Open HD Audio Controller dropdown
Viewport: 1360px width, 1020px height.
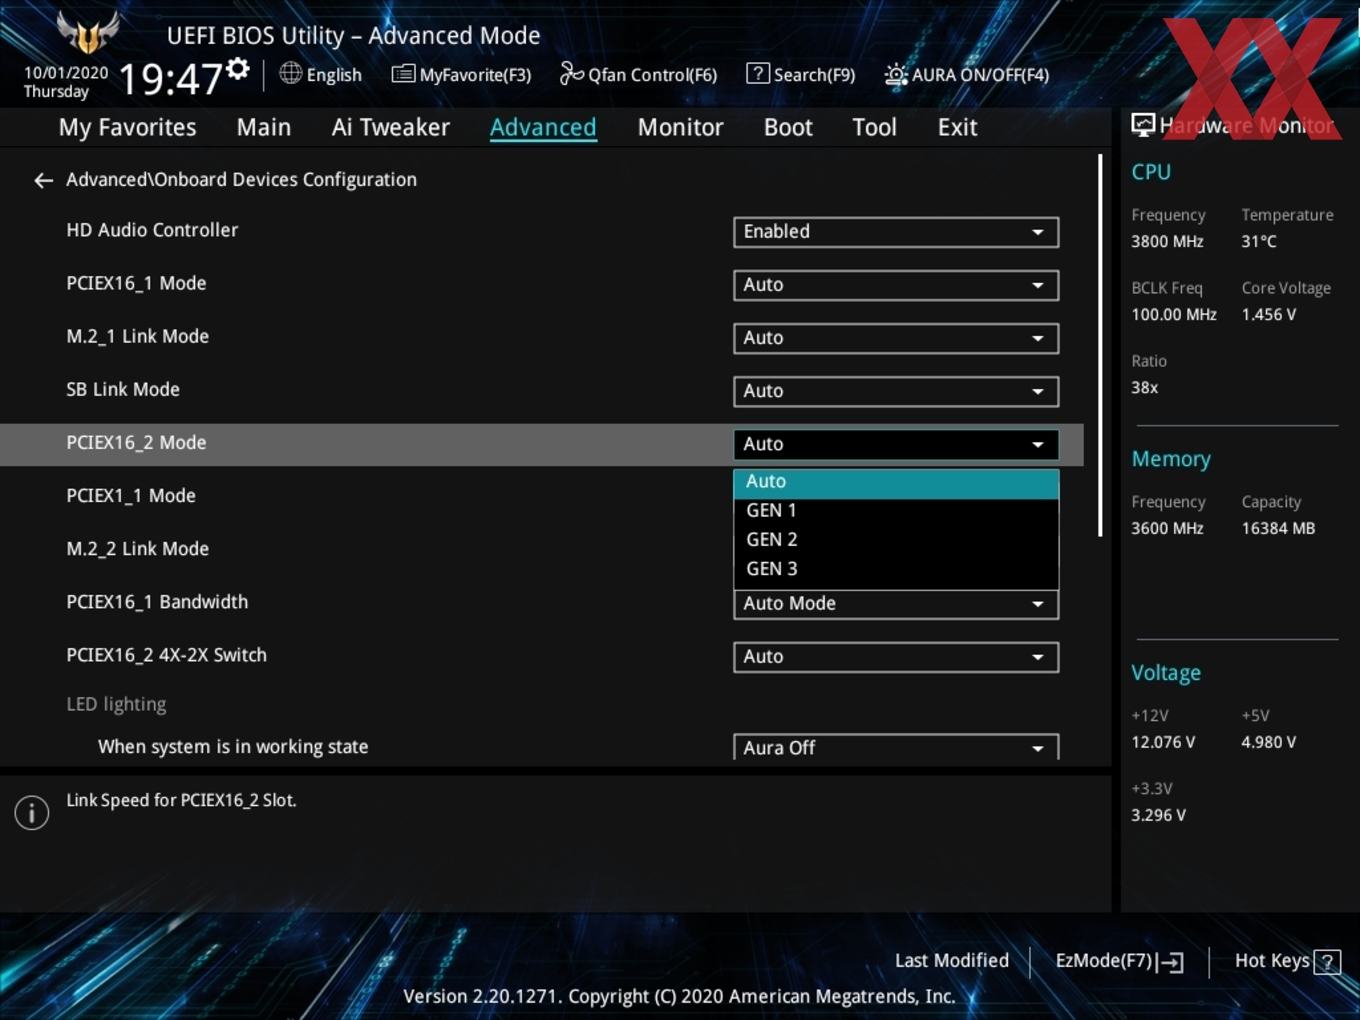click(x=896, y=232)
